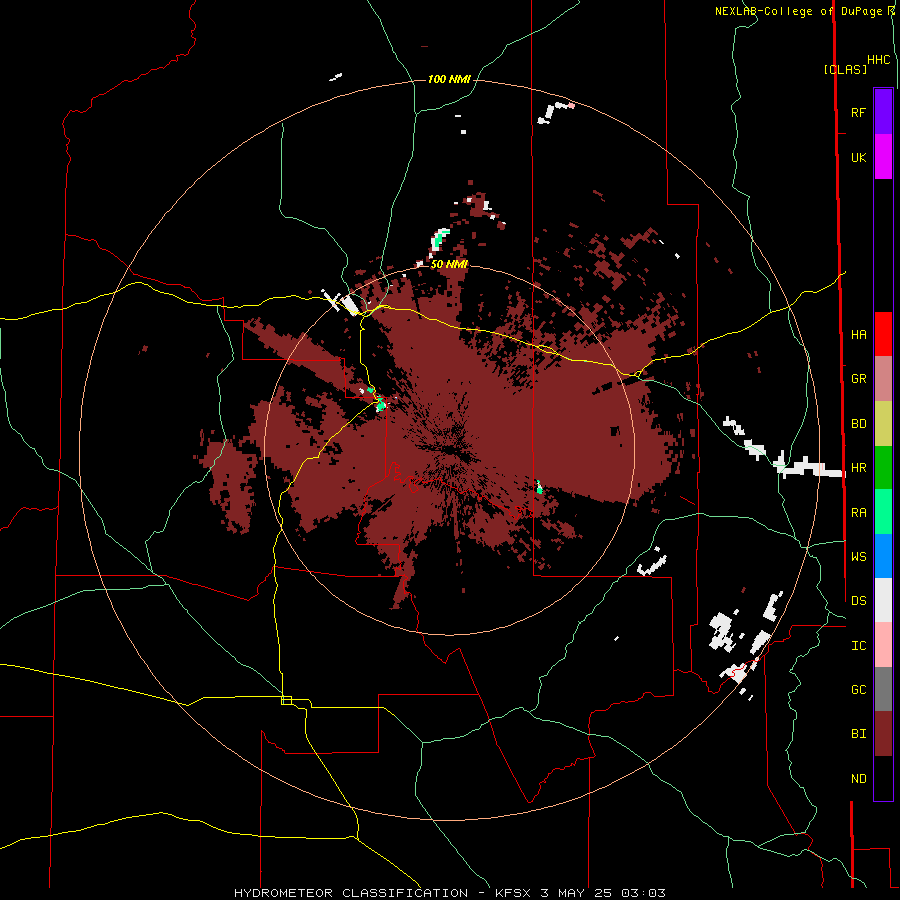Click the GR legend label
This screenshot has height=900, width=900.
click(x=858, y=379)
